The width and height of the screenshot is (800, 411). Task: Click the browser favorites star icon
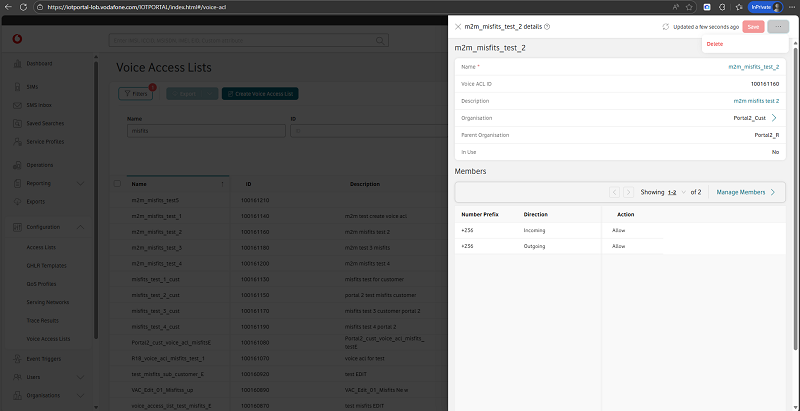(691, 7)
